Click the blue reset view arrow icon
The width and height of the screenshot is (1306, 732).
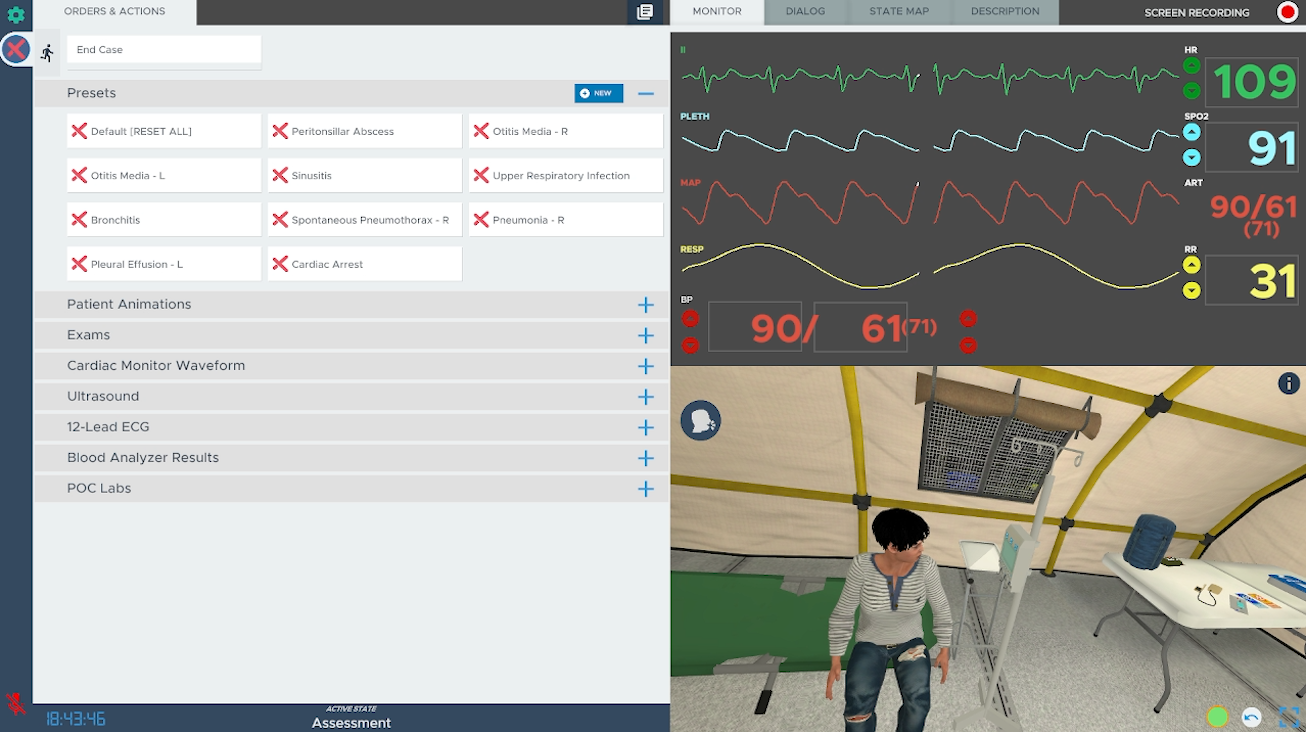coord(1251,717)
